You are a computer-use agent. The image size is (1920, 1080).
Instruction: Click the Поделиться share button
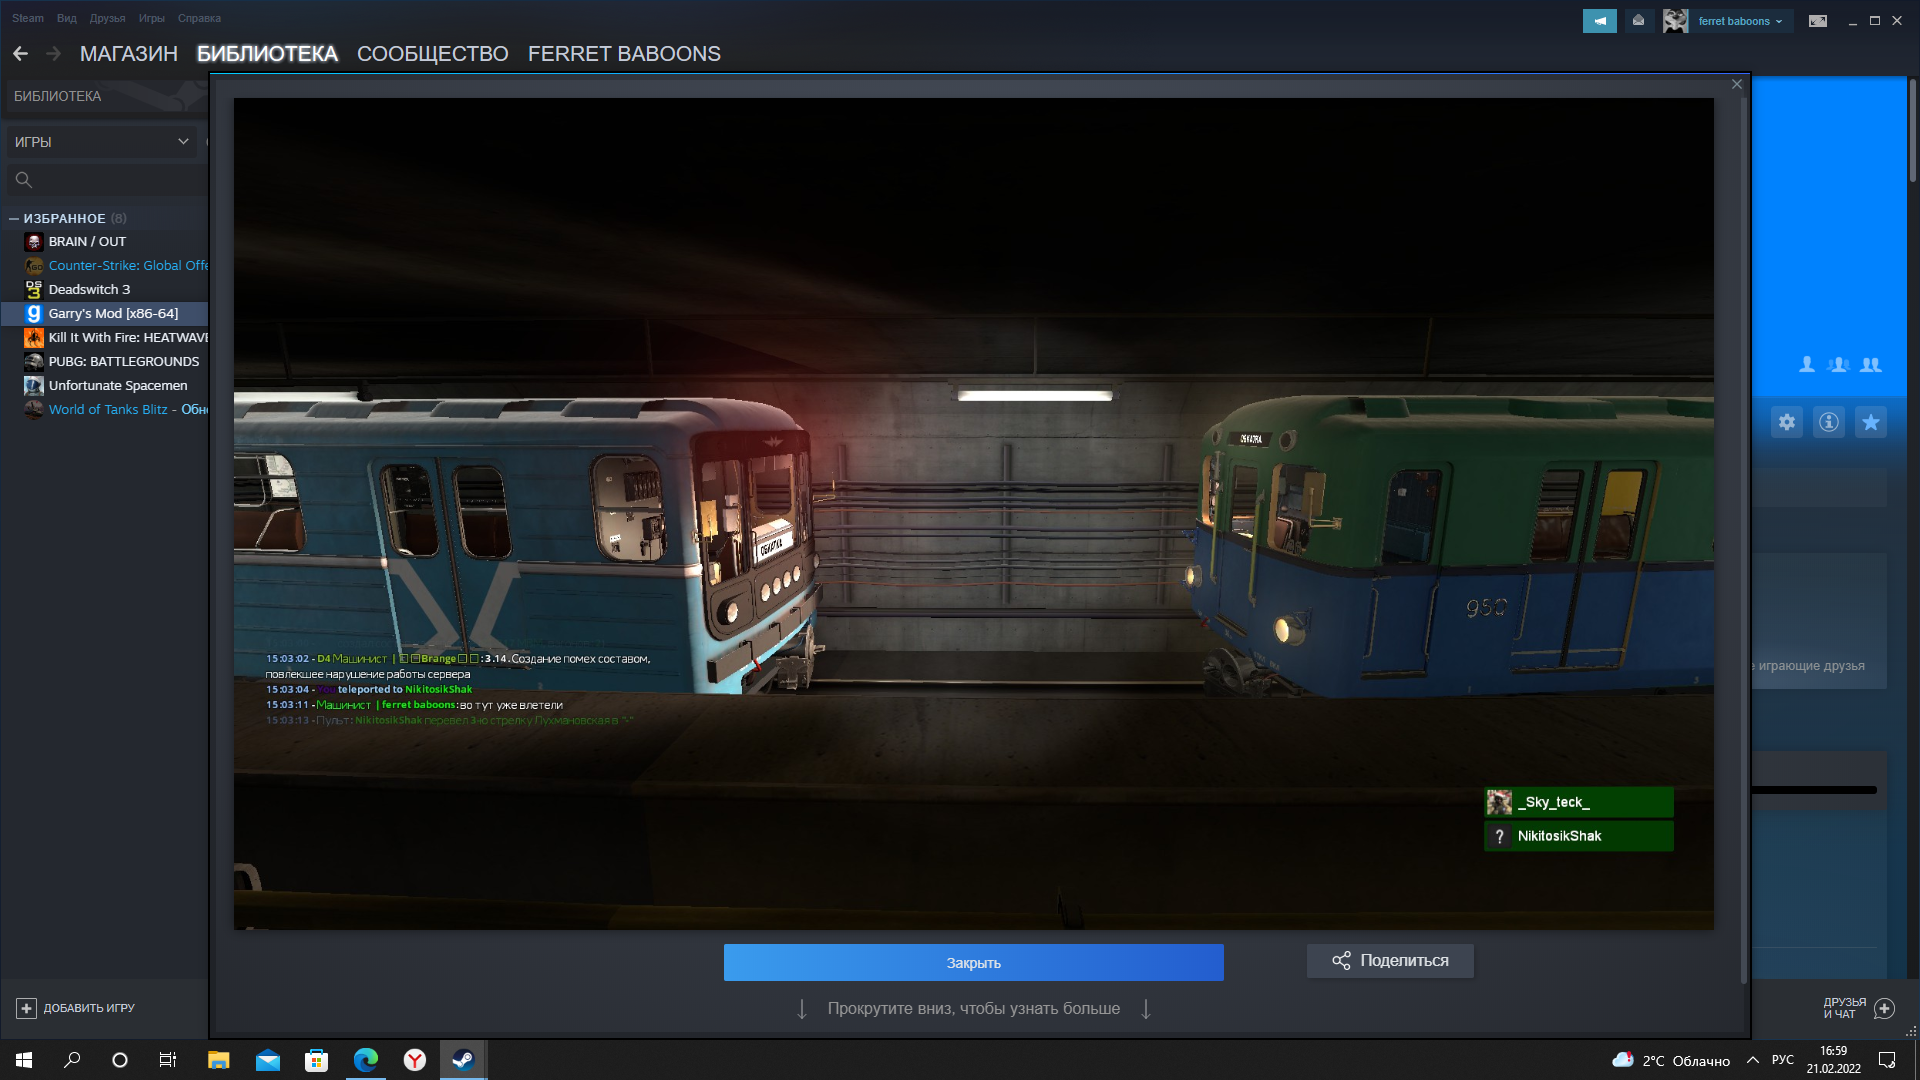pos(1390,961)
